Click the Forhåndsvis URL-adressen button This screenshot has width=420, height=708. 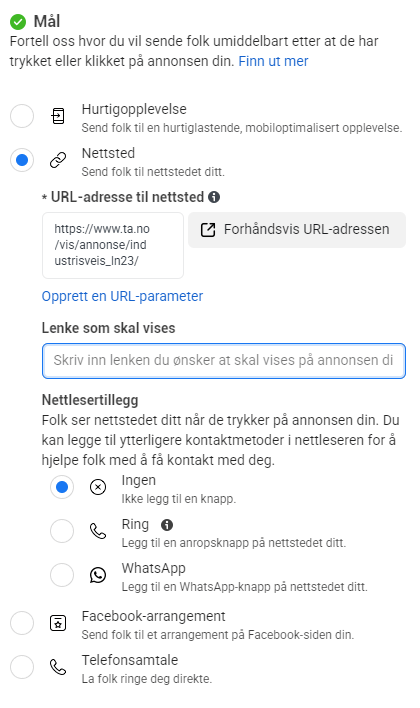pos(297,230)
